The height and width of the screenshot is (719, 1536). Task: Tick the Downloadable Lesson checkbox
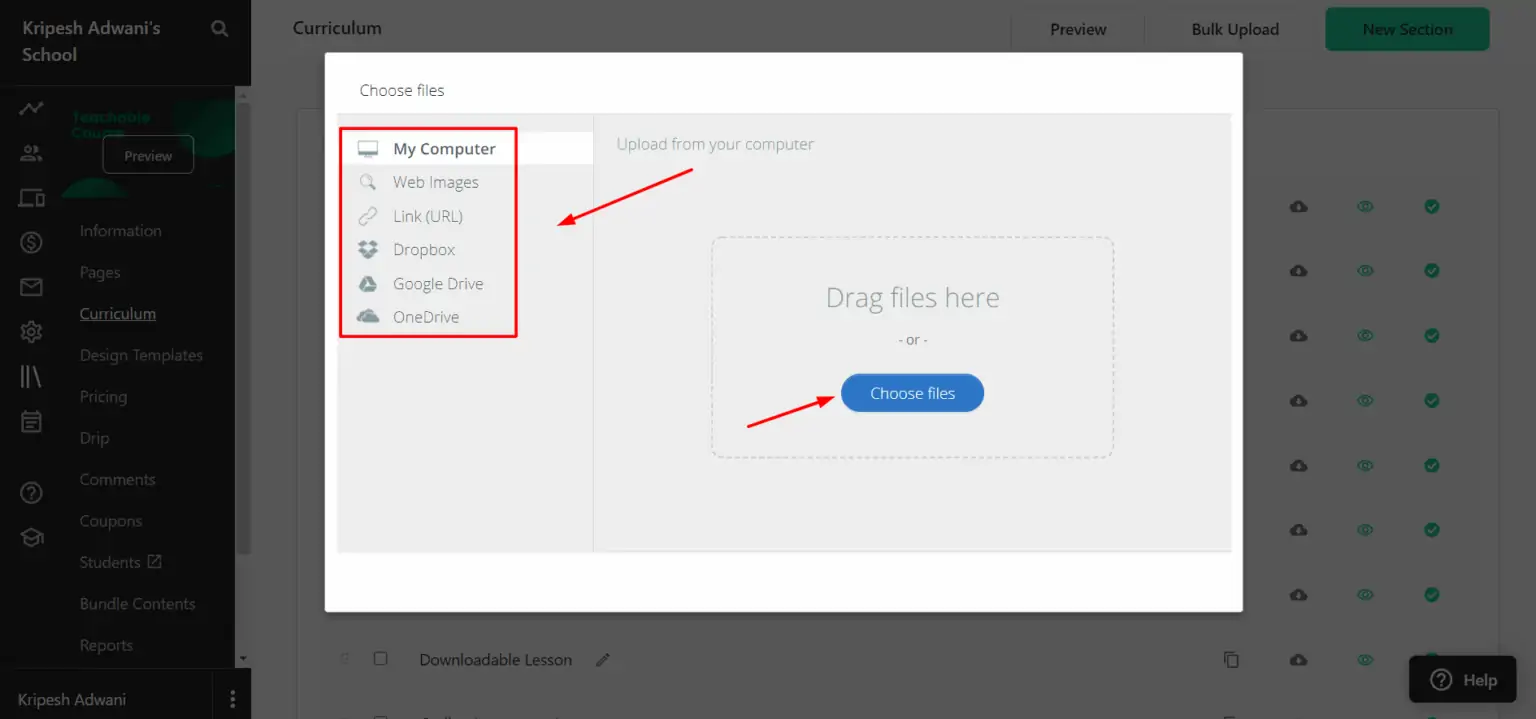[380, 659]
